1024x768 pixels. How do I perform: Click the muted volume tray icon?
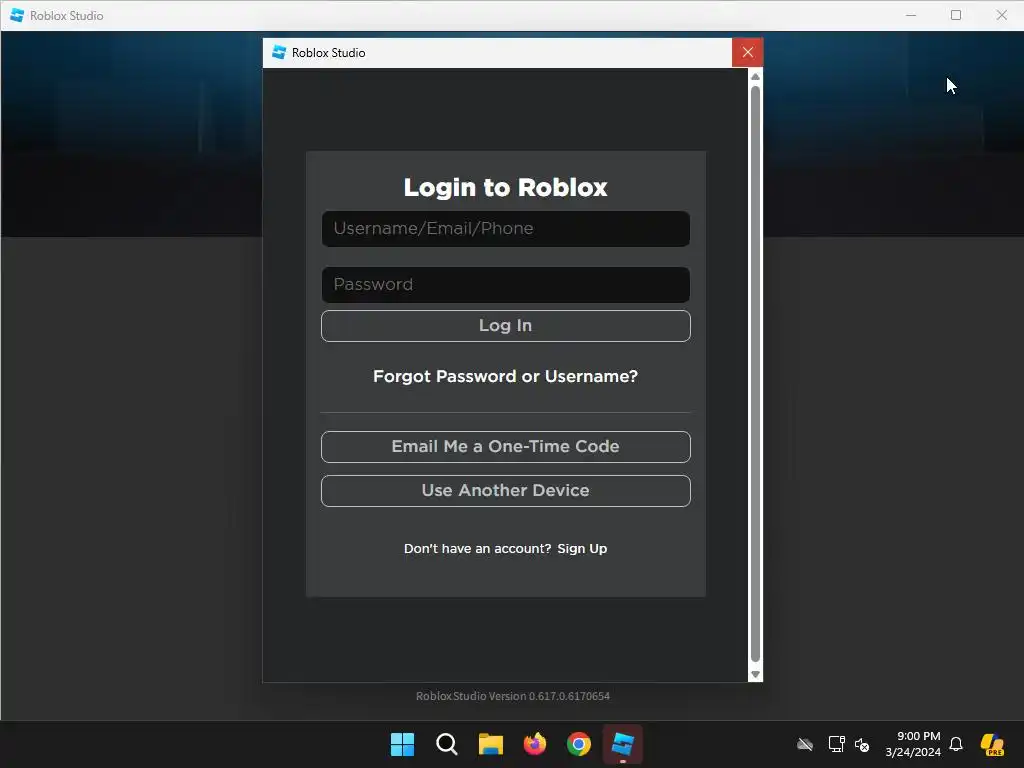[862, 744]
